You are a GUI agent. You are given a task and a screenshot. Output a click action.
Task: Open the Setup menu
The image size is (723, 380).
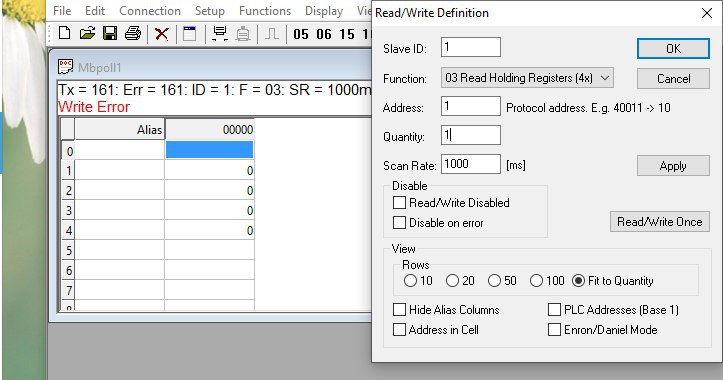tap(209, 11)
